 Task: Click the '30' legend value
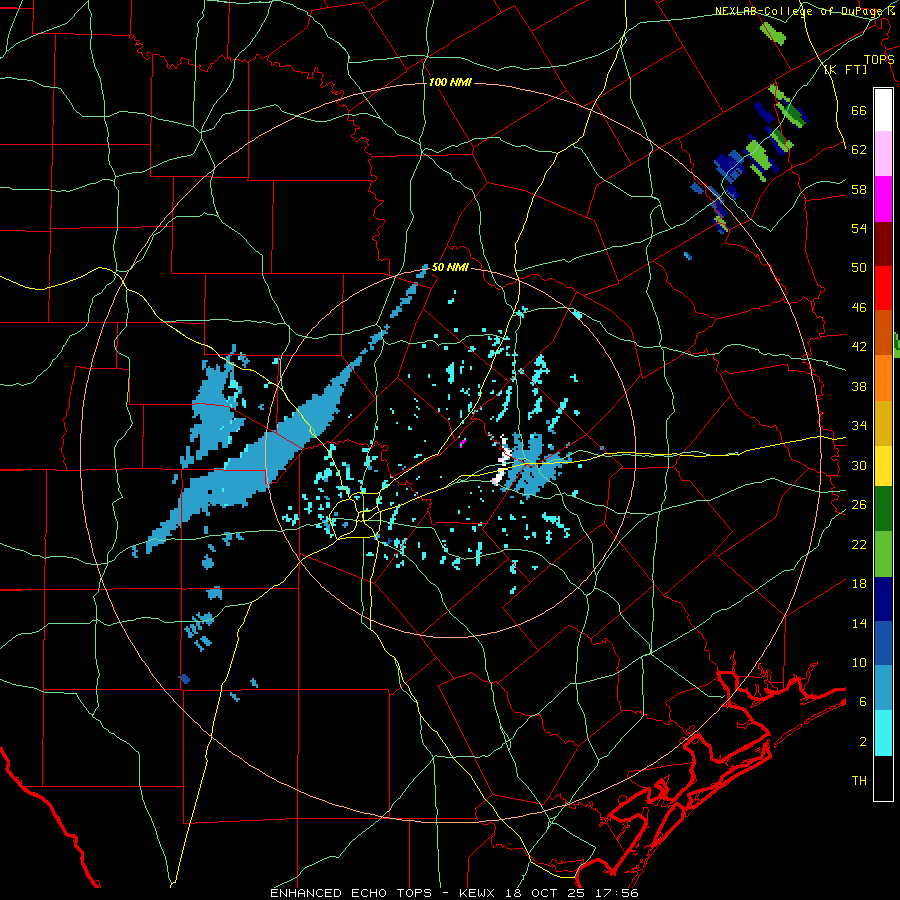click(859, 465)
